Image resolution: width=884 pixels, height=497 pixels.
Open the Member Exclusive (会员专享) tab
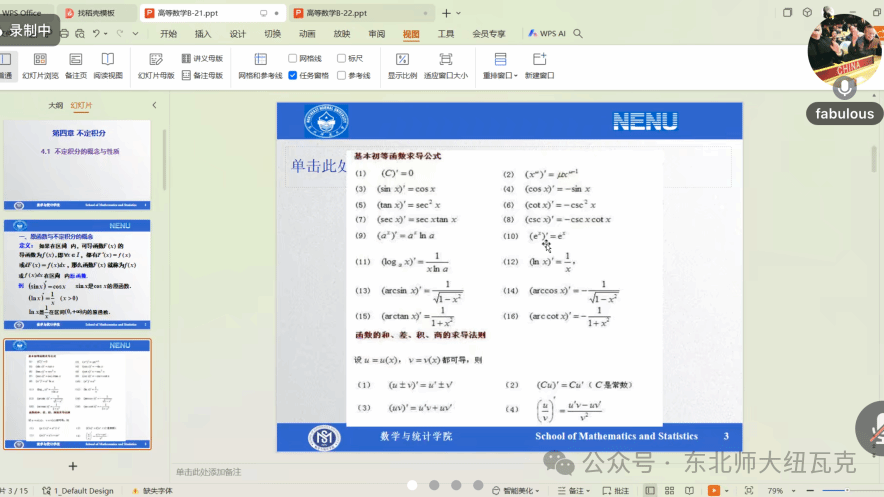pos(489,34)
